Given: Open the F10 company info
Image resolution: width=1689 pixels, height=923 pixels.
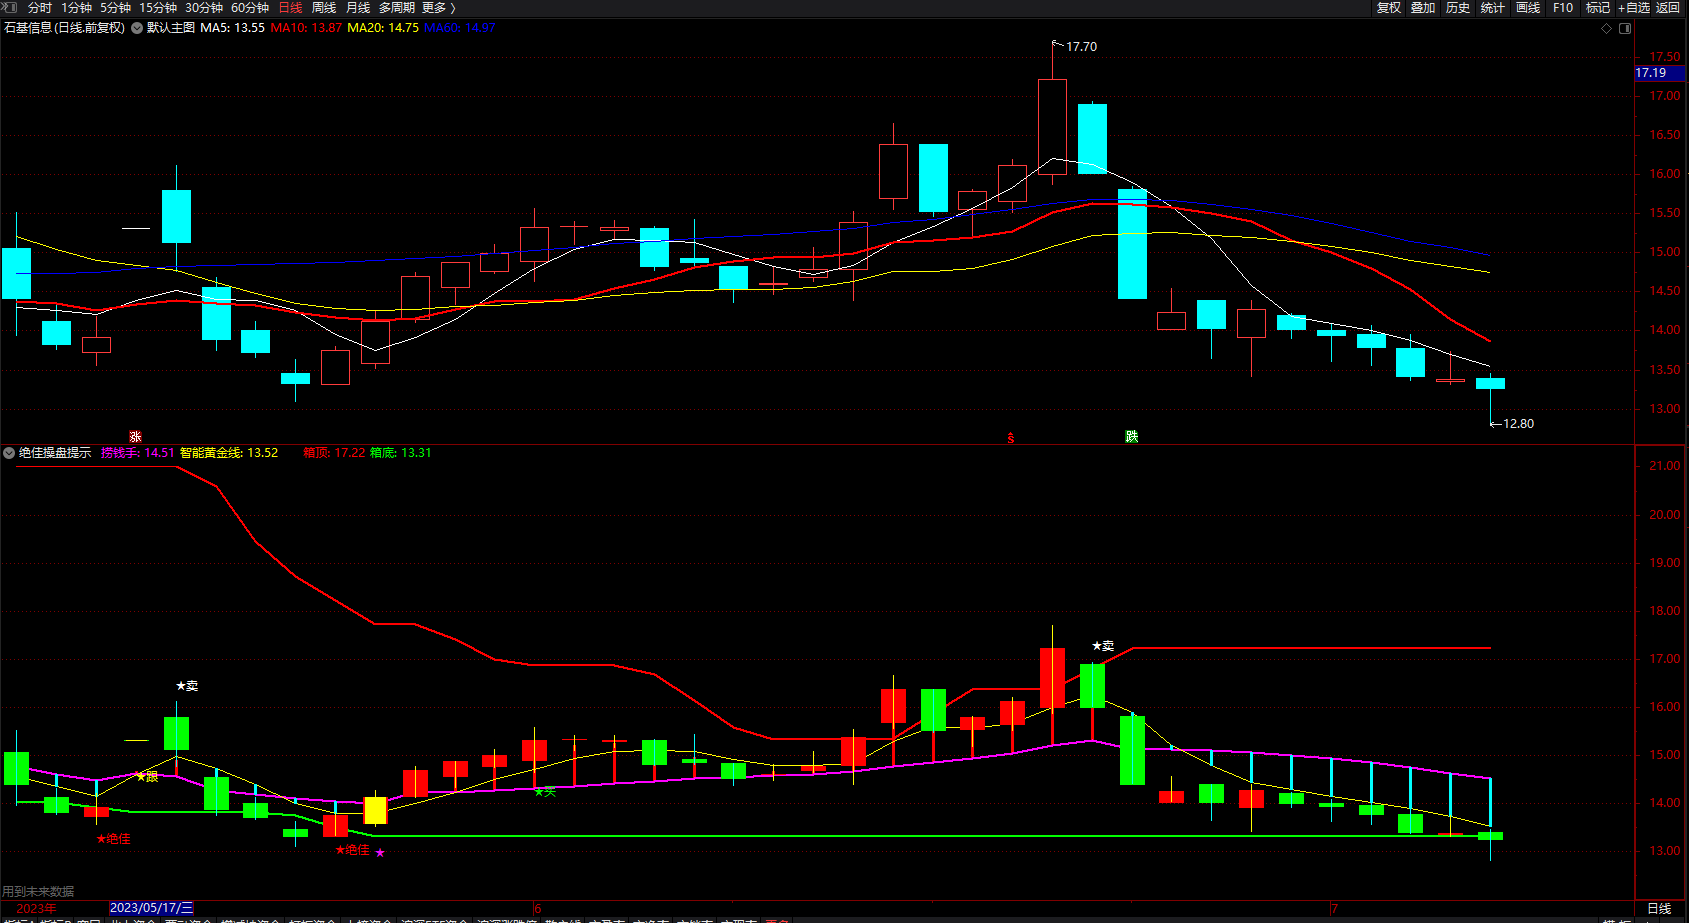Looking at the screenshot, I should click(1563, 8).
